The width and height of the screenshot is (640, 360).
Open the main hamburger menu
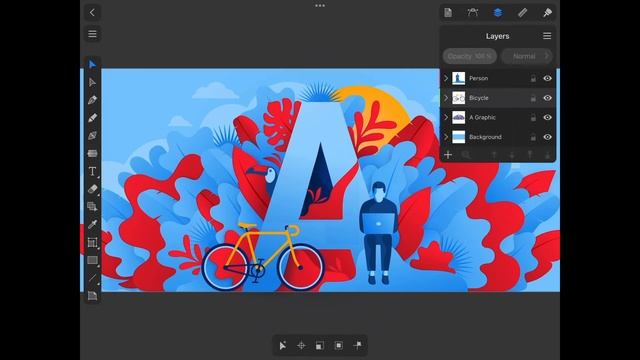pyautogui.click(x=92, y=34)
